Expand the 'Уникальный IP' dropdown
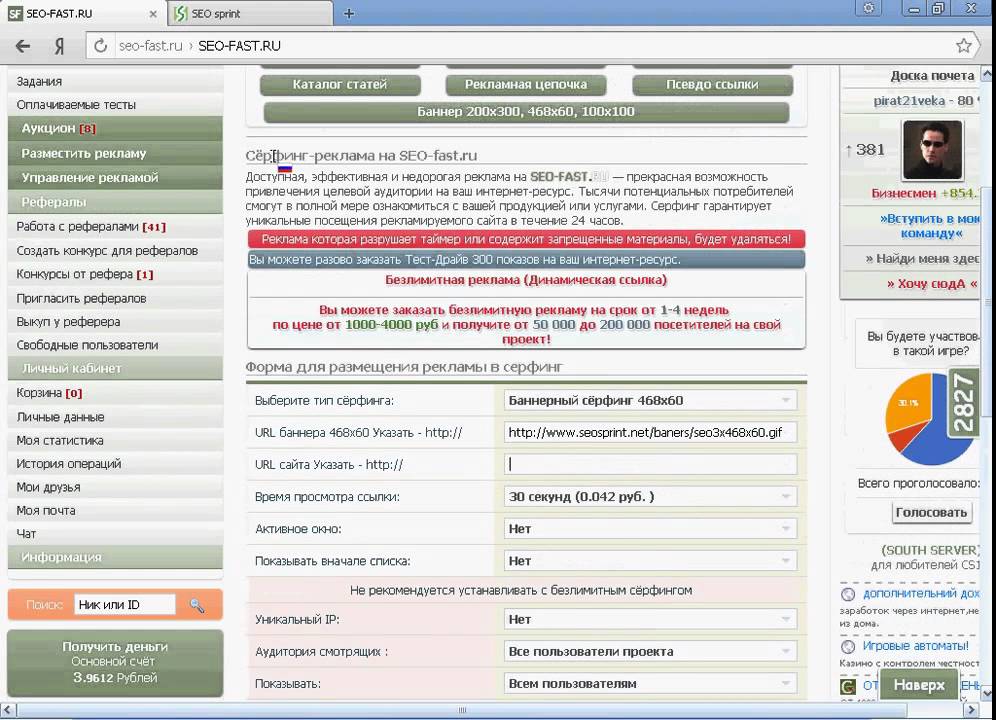Image resolution: width=996 pixels, height=720 pixels. 650,620
